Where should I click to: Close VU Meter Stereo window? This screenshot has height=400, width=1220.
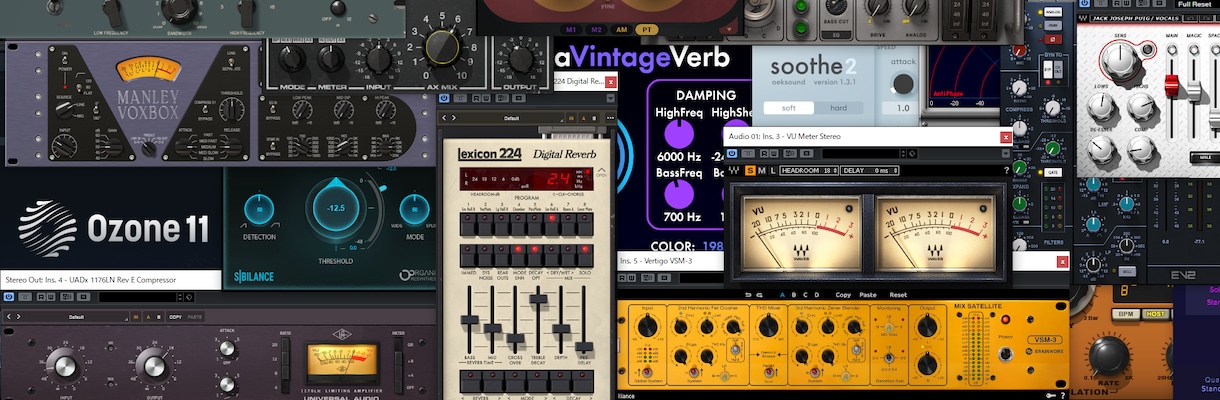click(x=1005, y=137)
